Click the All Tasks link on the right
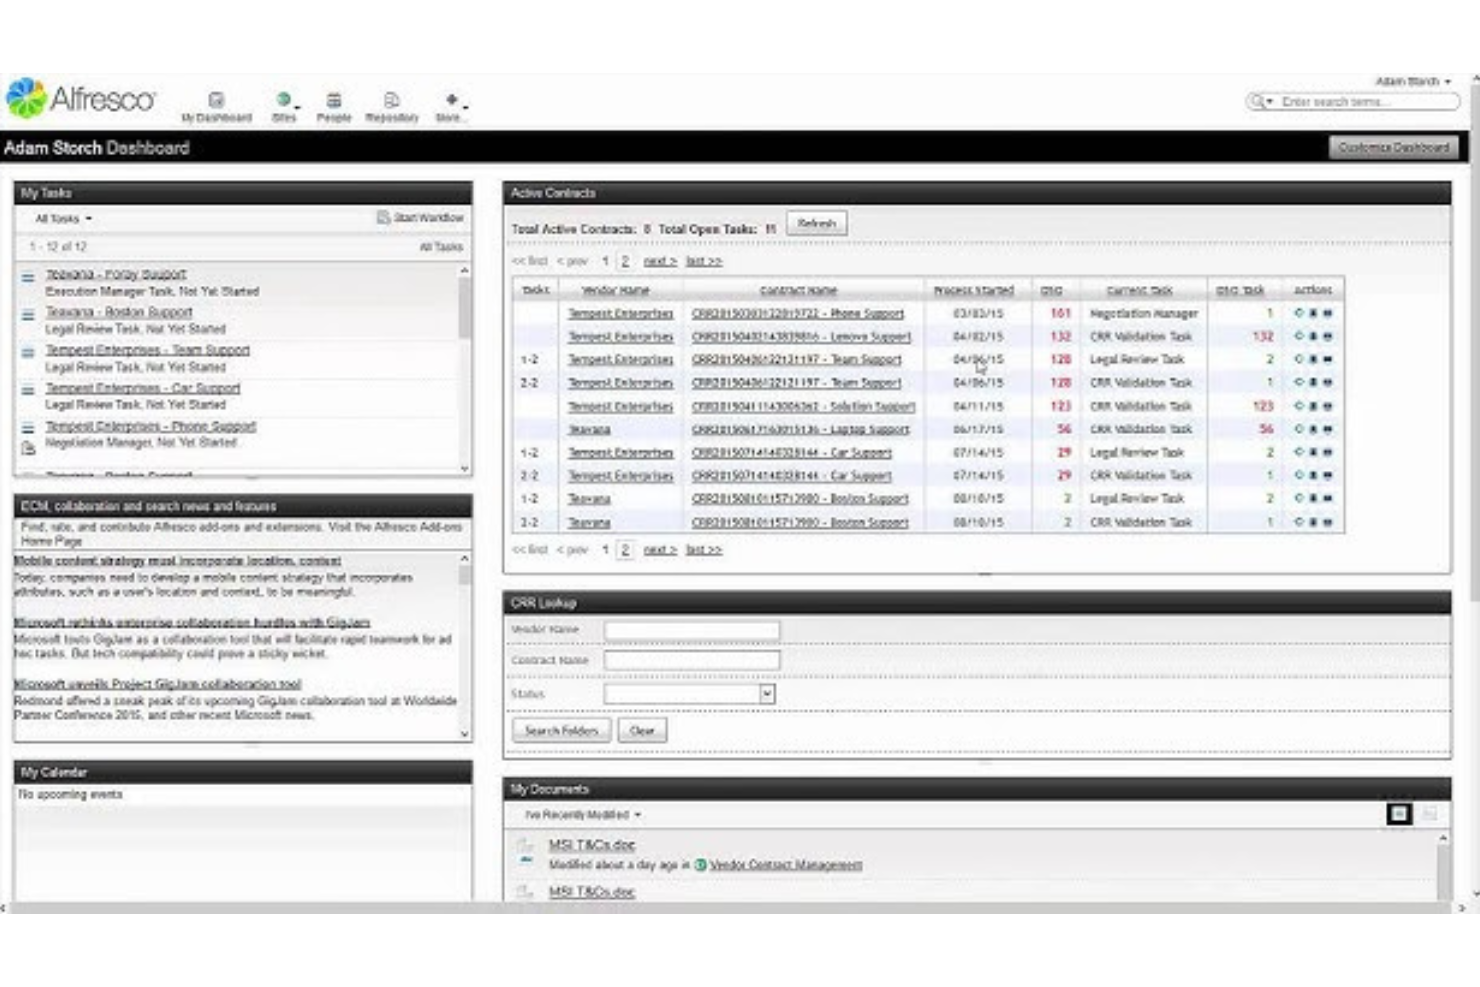1480x987 pixels. (441, 247)
